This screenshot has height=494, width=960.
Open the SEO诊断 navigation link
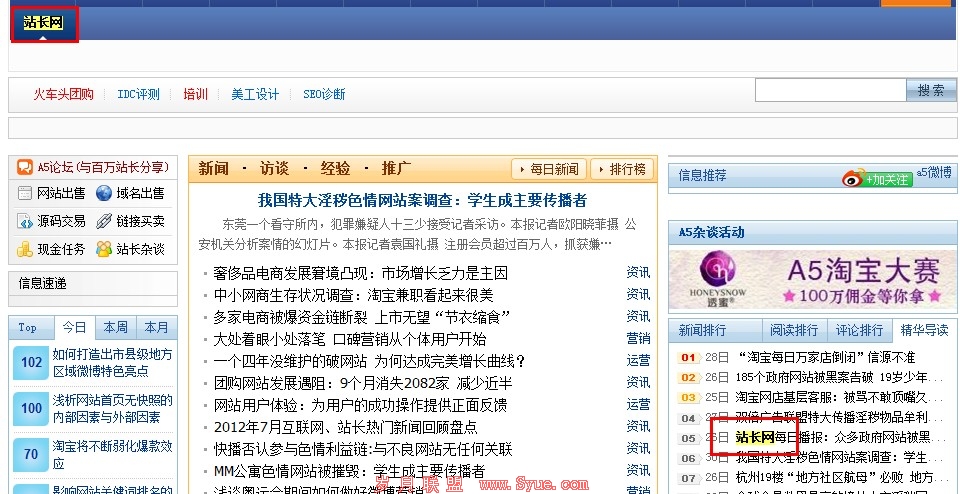coord(324,94)
